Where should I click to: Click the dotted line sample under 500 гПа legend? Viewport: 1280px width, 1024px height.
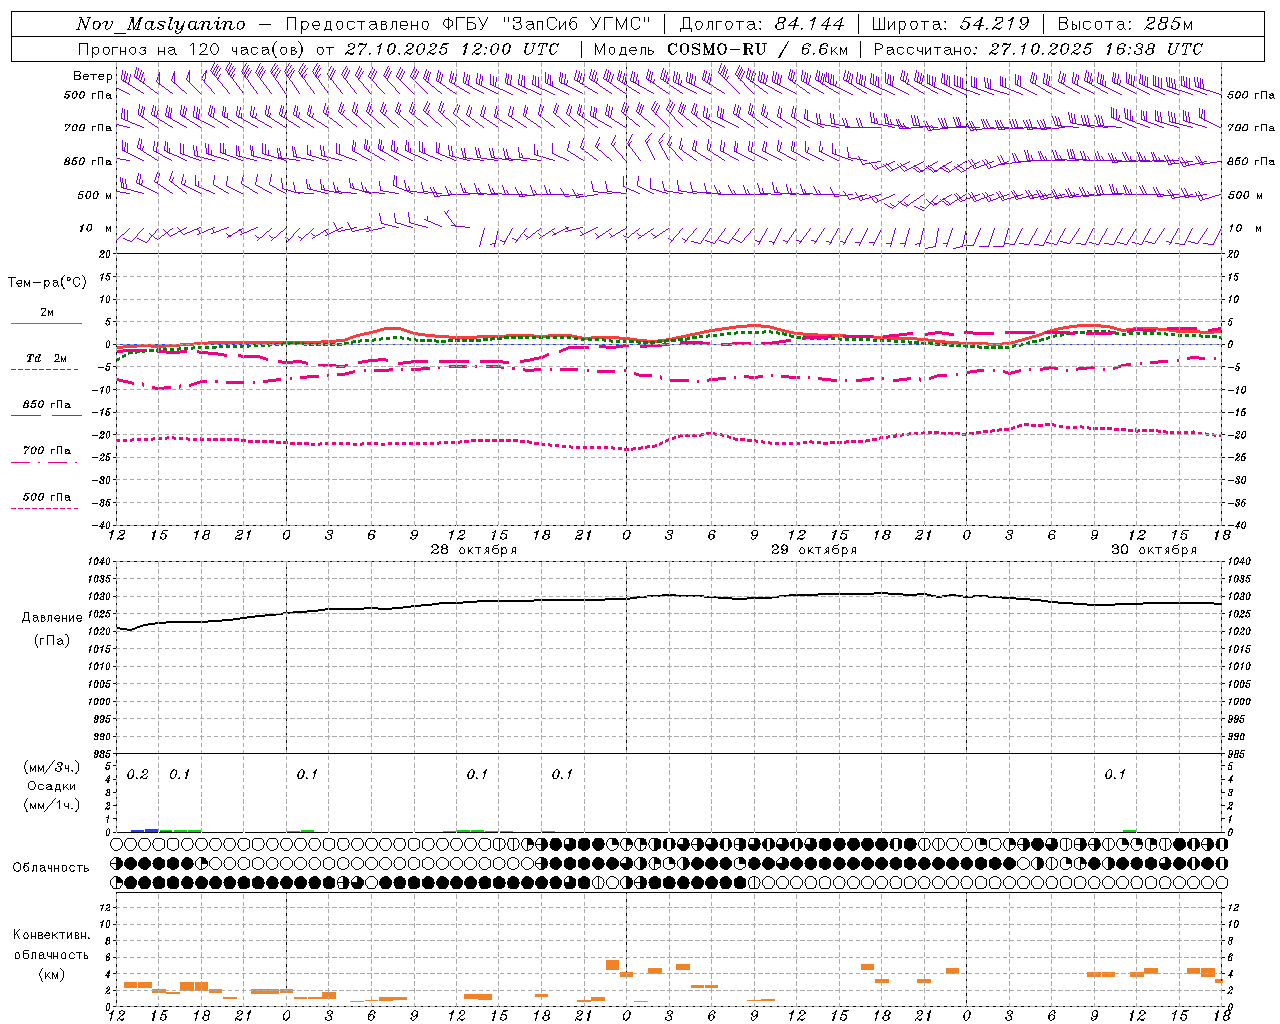tap(44, 508)
